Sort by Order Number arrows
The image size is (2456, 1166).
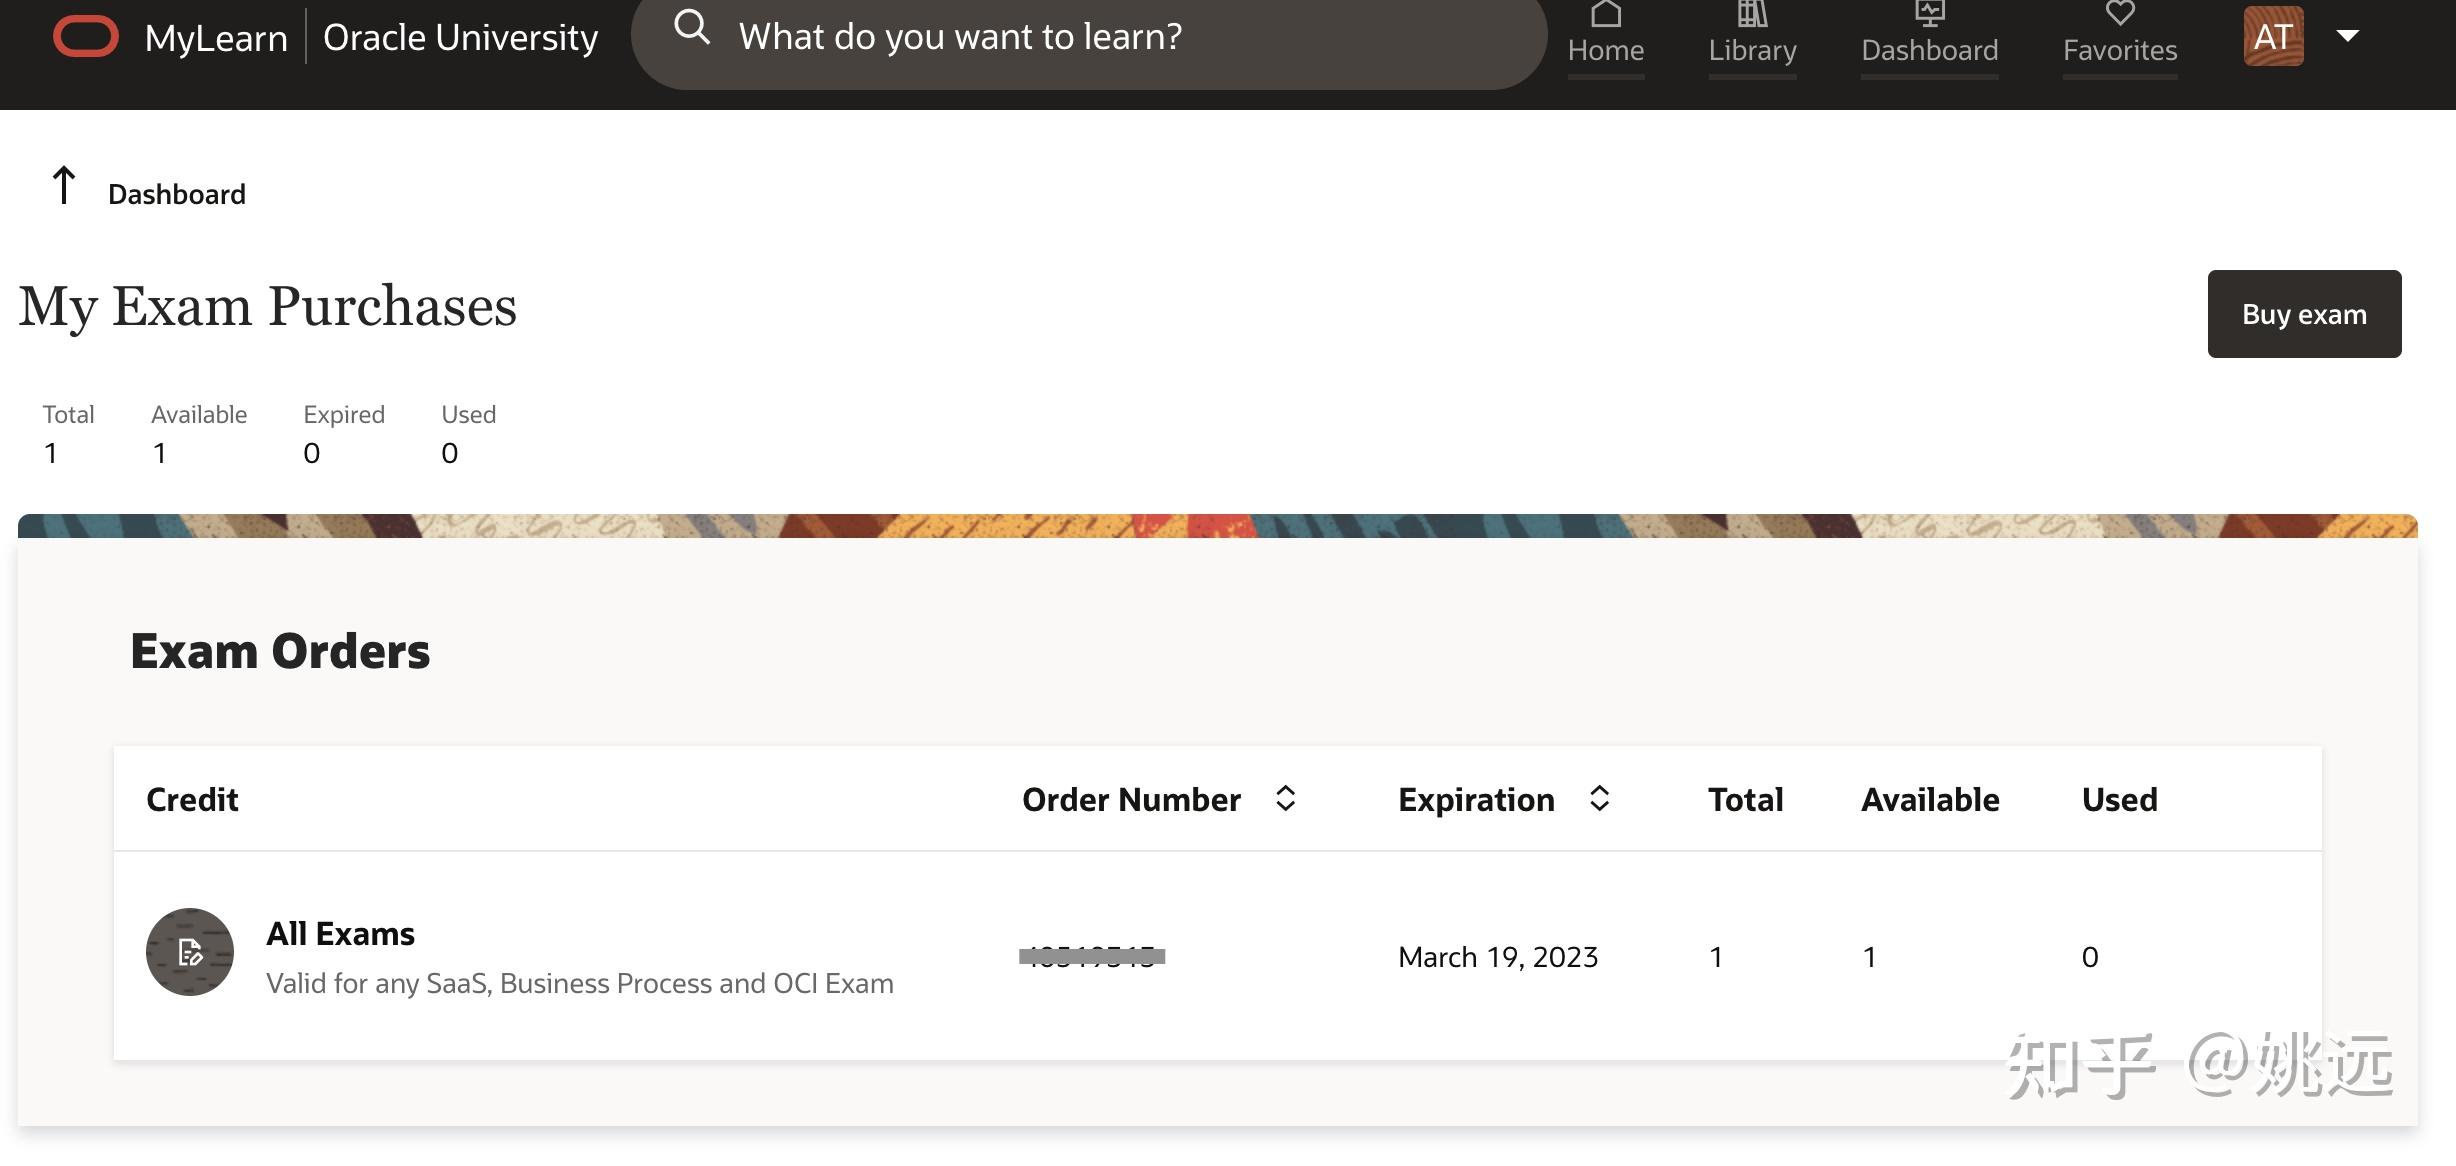pos(1286,799)
